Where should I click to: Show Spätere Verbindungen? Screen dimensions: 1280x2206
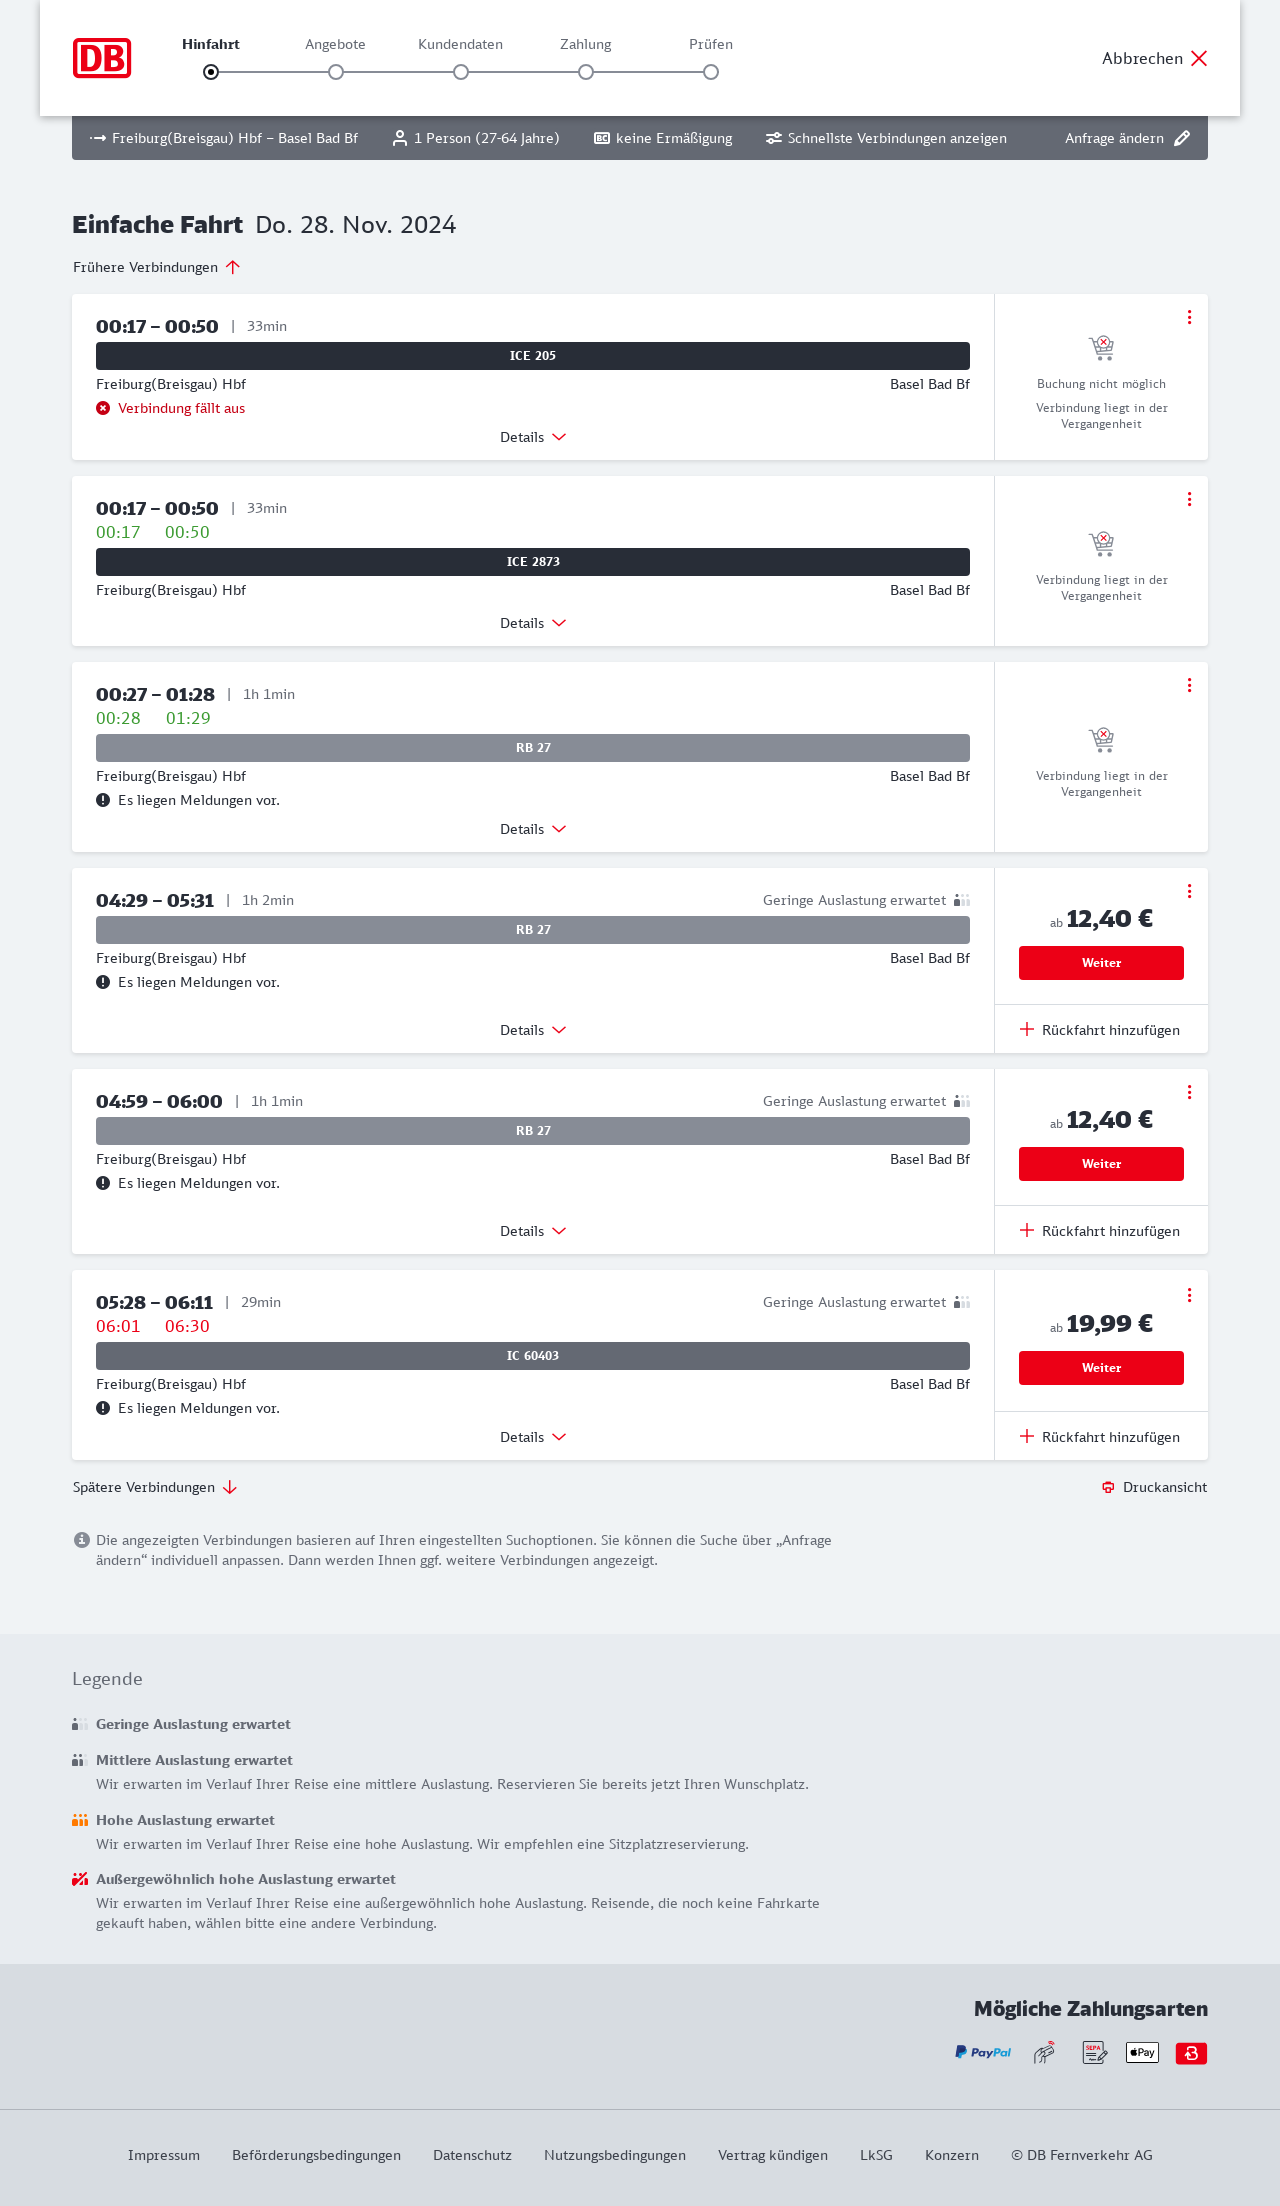coord(155,1487)
